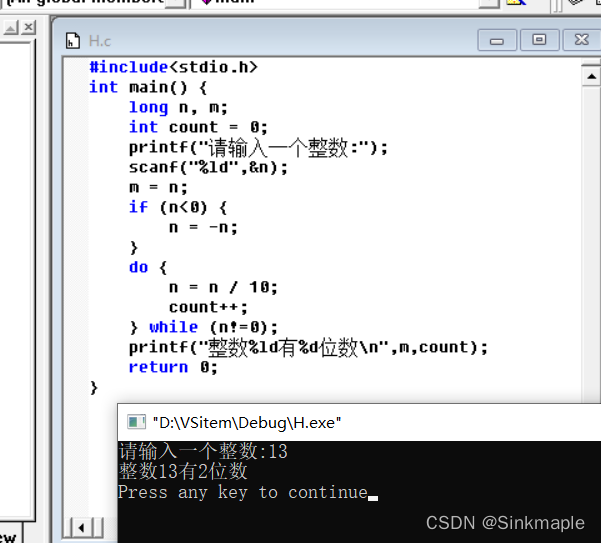This screenshot has width=601, height=543.
Task: Click "Press any key to continue" in console
Action: 243,492
